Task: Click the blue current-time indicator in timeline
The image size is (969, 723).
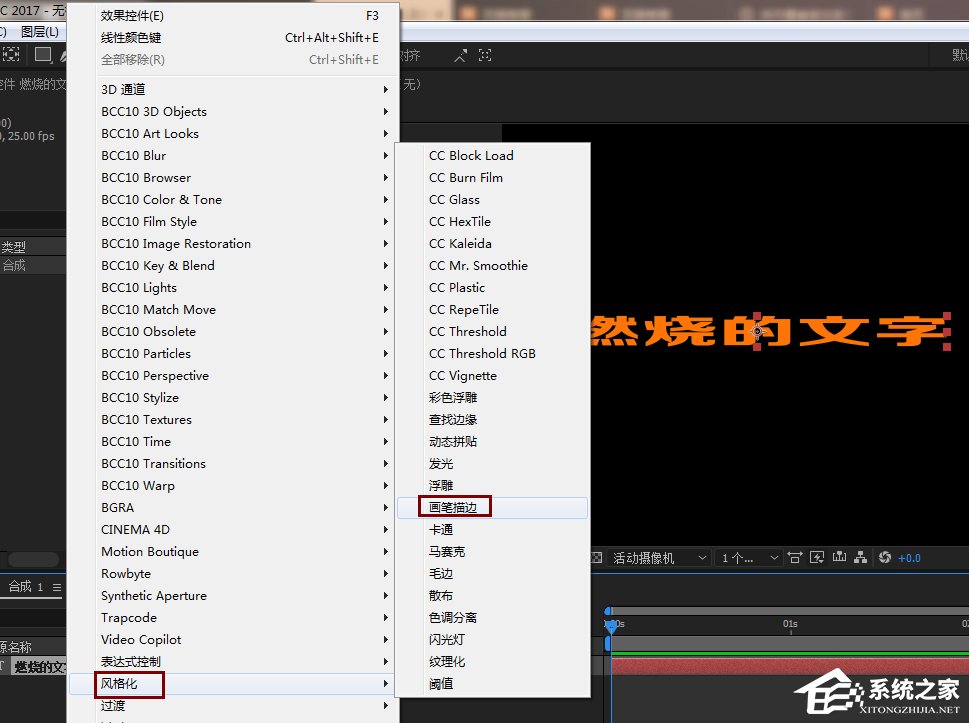Action: pyautogui.click(x=611, y=627)
